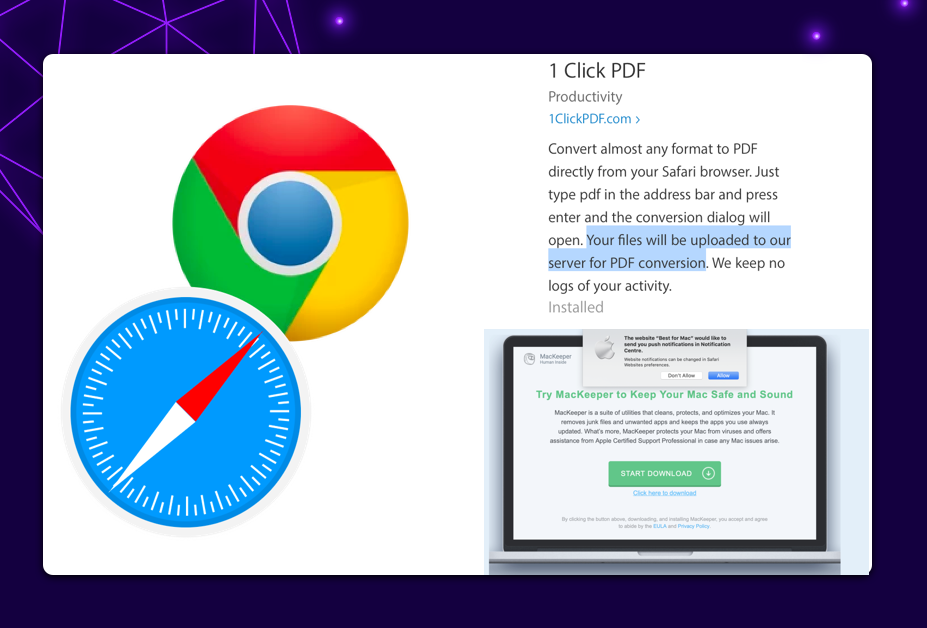
Task: Open the 1ClickPDF.com developer link
Action: pos(590,119)
